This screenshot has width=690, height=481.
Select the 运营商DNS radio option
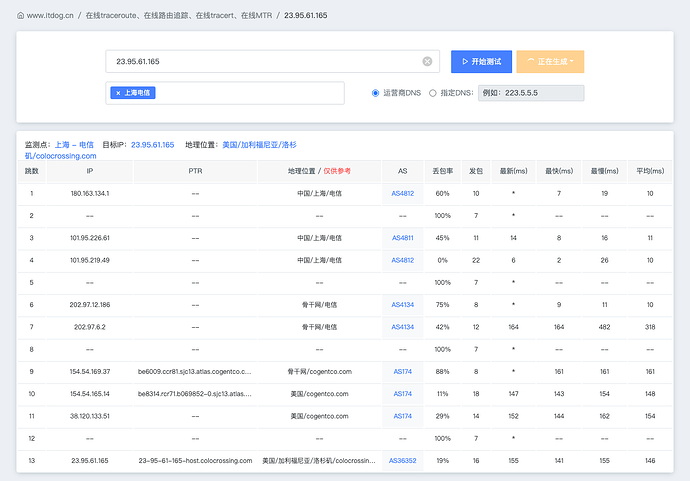point(375,93)
